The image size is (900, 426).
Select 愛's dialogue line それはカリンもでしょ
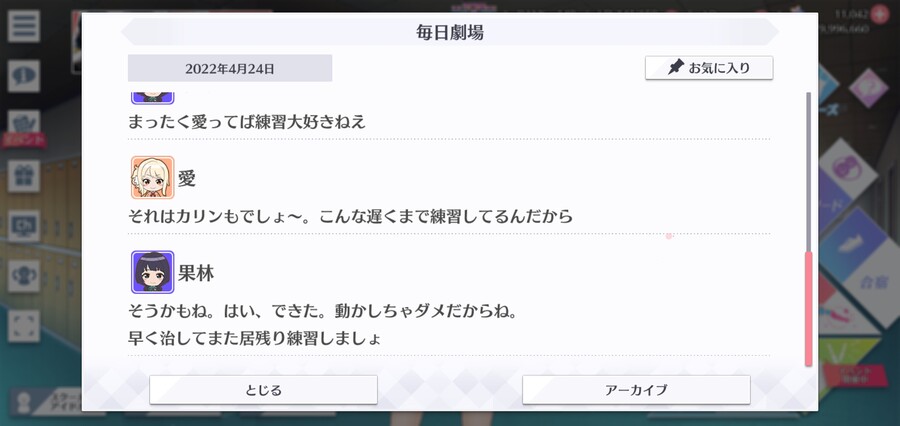[x=350, y=216]
